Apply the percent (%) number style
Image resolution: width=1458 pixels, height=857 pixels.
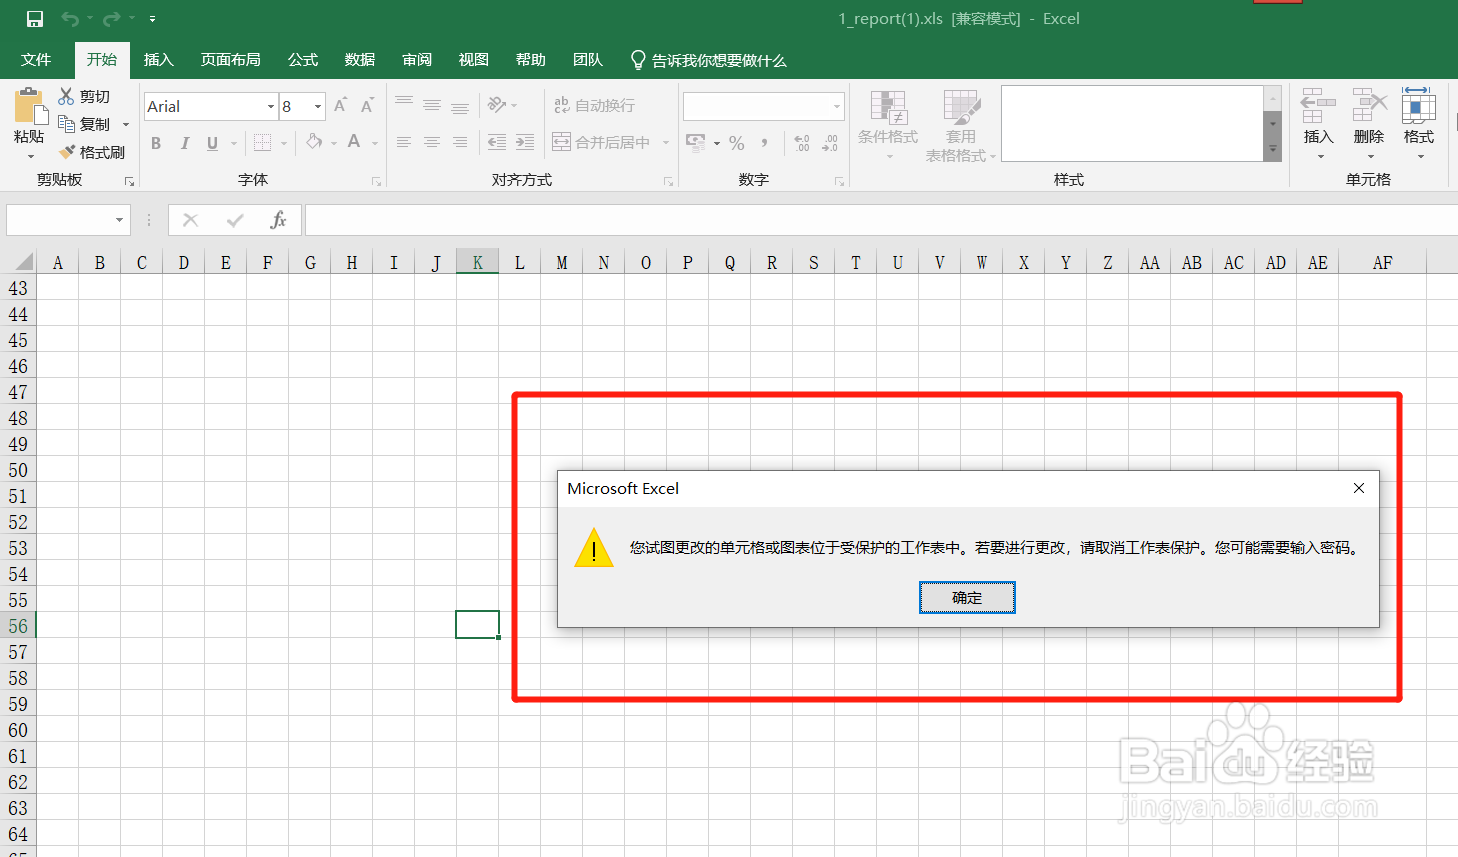click(x=737, y=142)
